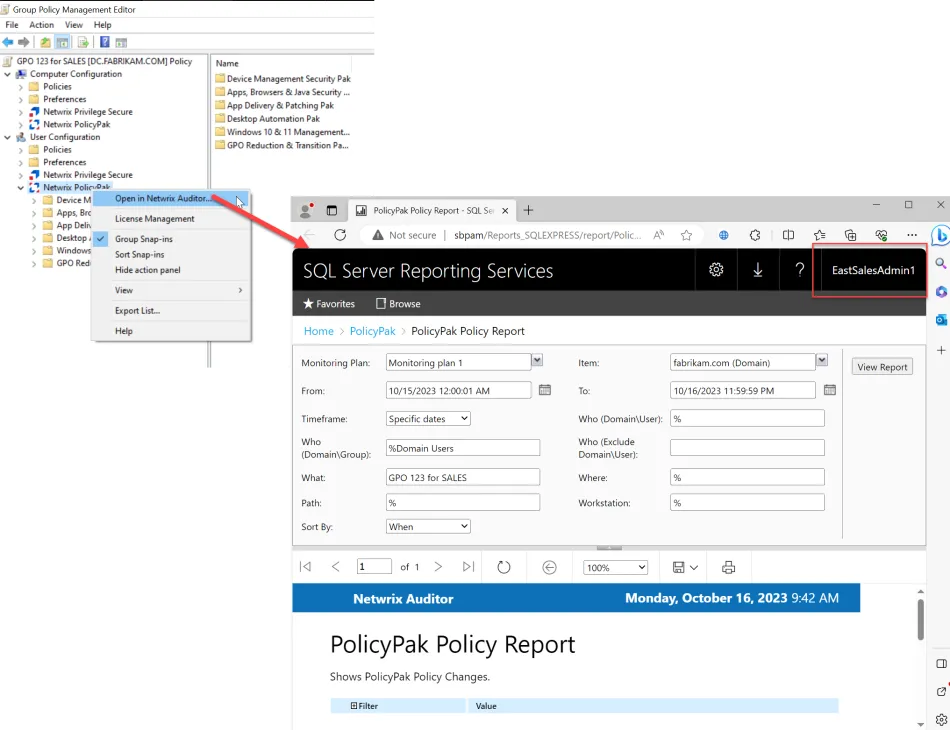Click the back arrow in Group Policy toolbar

click(x=8, y=42)
